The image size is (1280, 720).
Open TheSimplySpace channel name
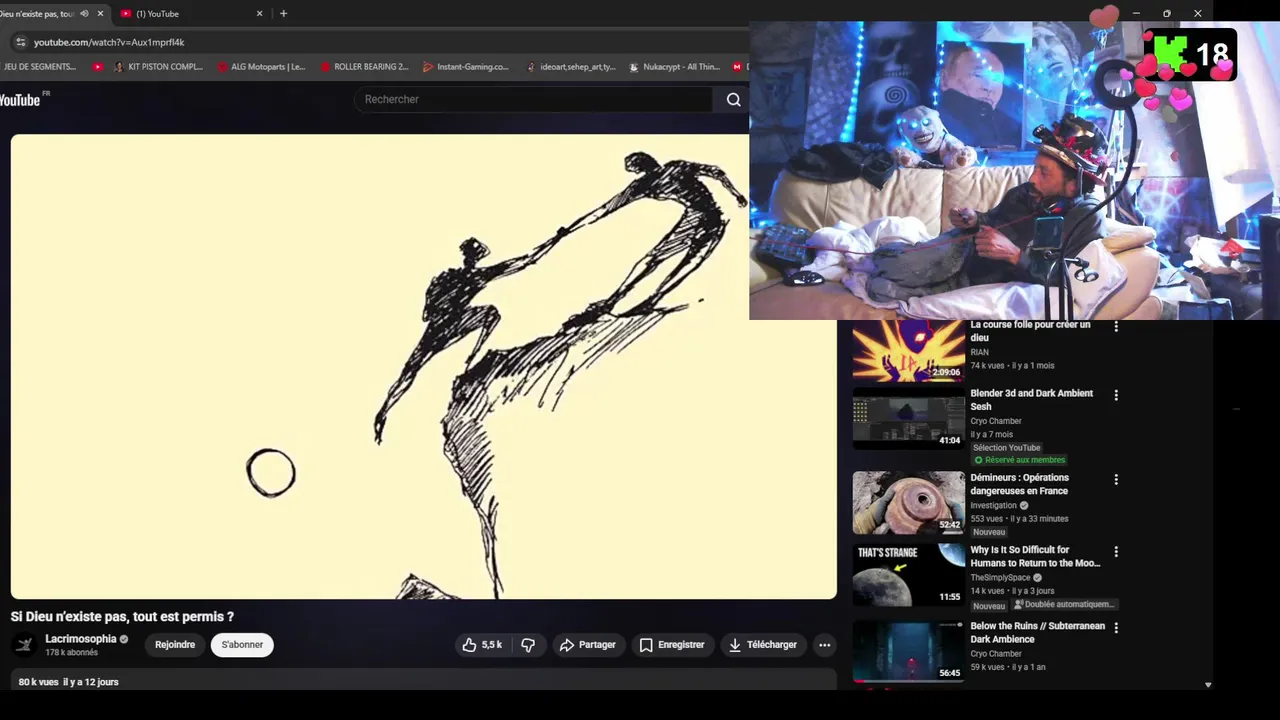pos(1000,578)
